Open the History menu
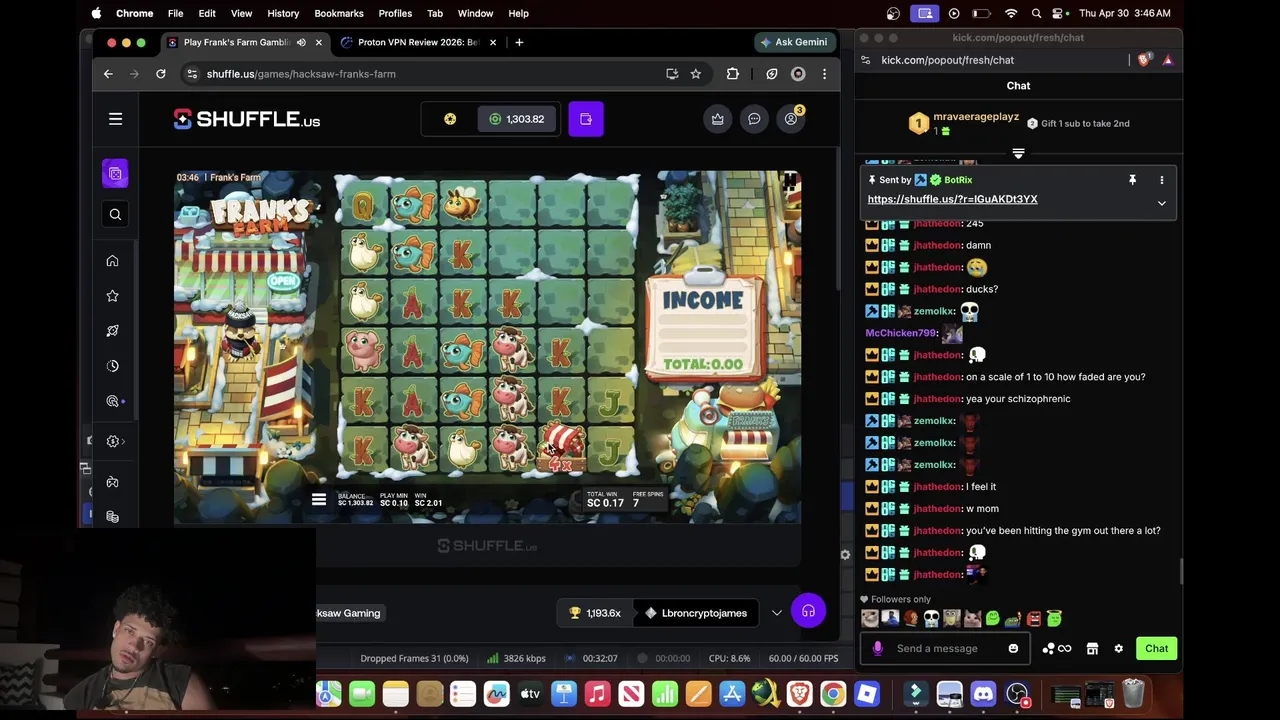Screen dimensions: 1280x720 click(x=283, y=13)
